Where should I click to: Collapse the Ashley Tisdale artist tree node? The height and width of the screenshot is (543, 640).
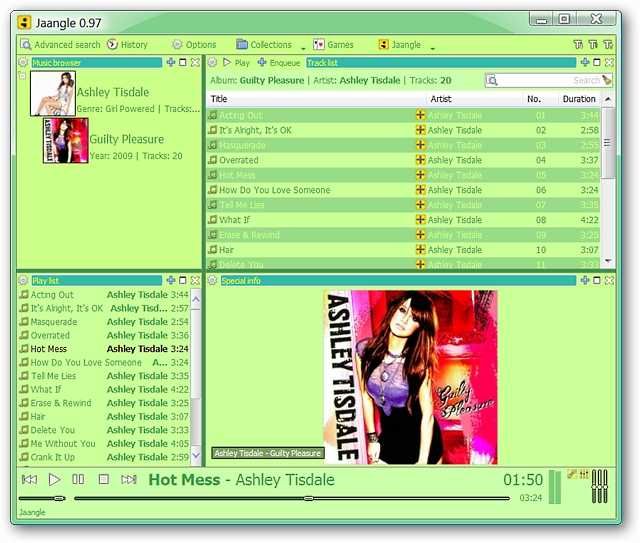pos(22,75)
